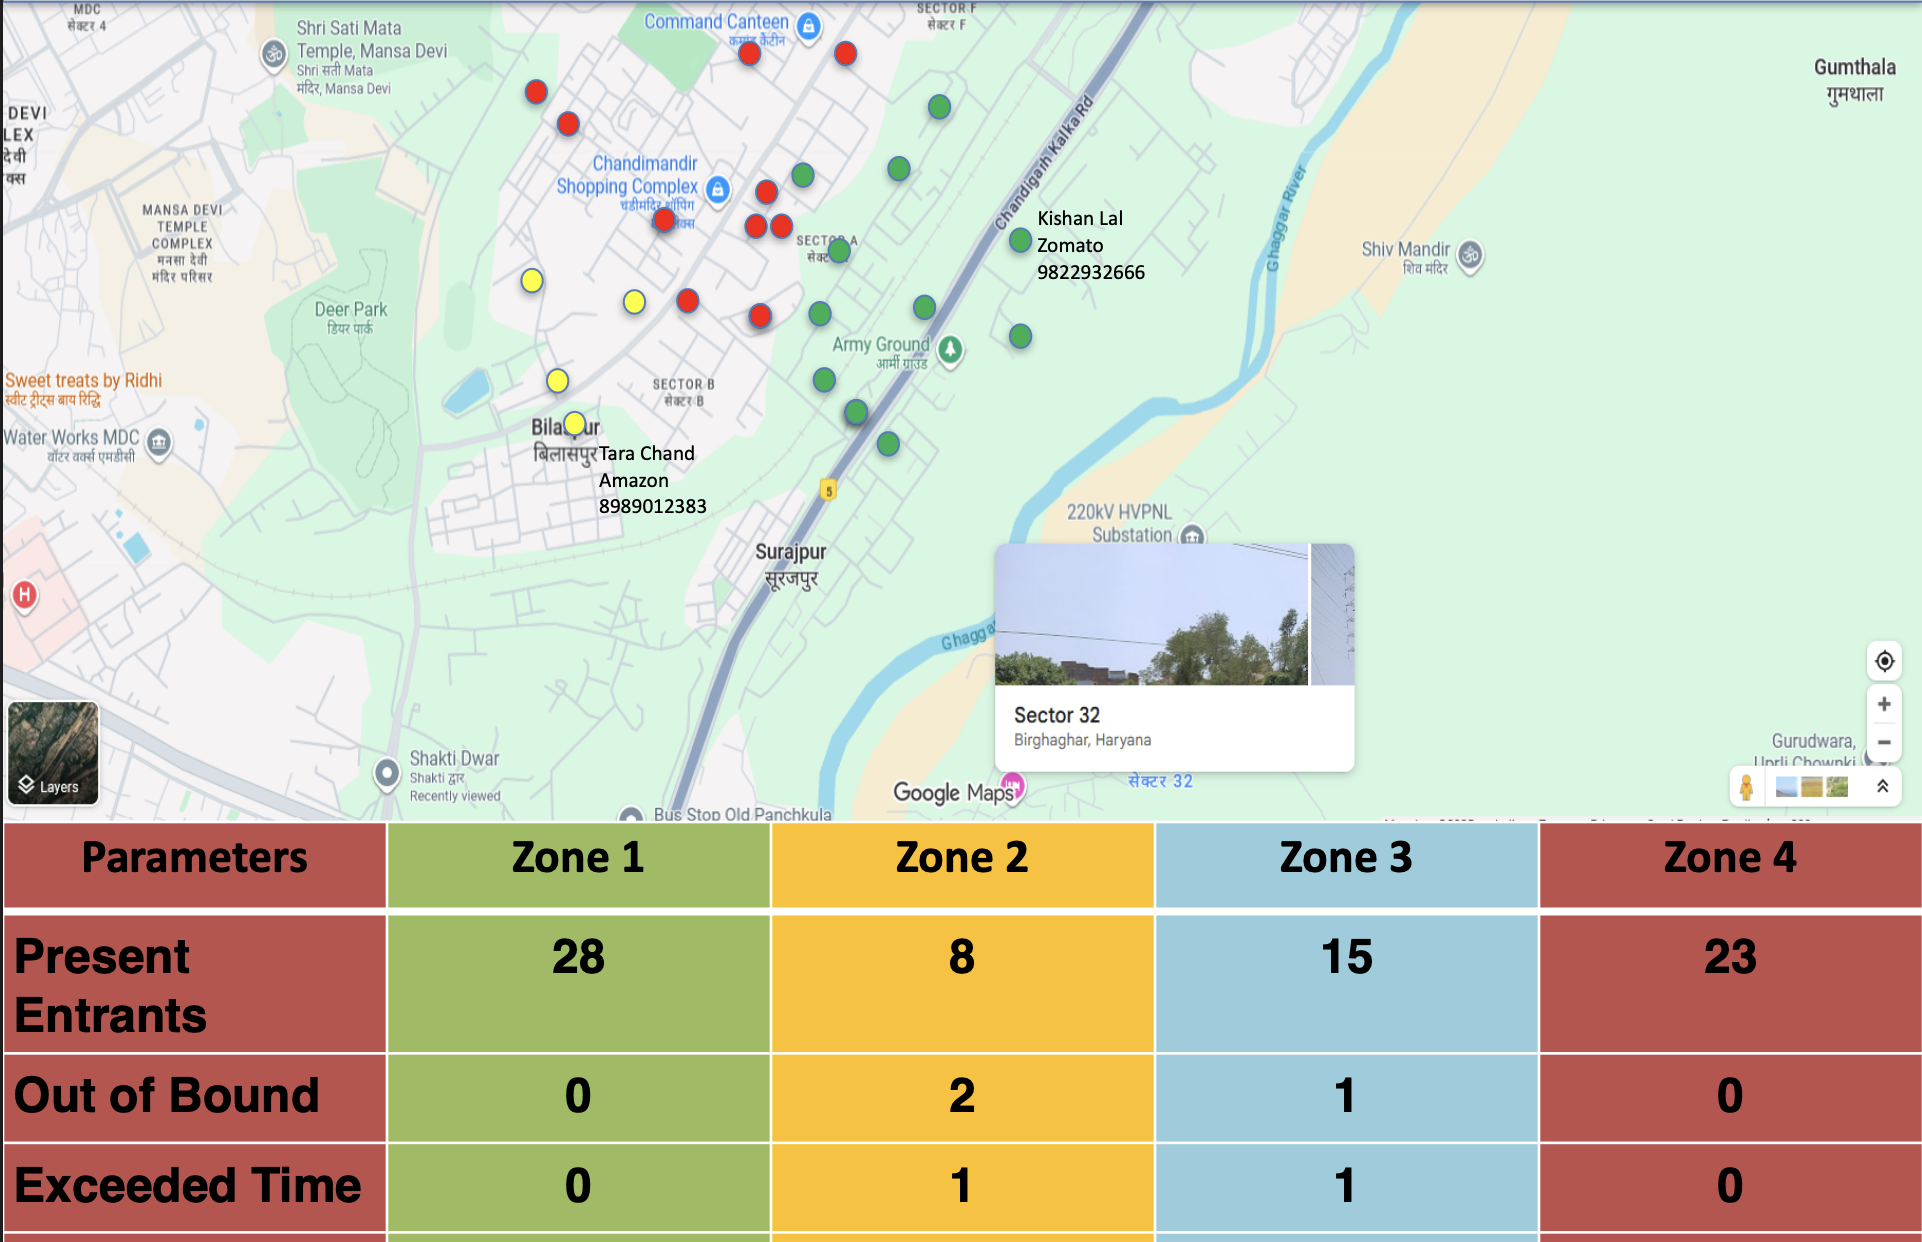Viewport: 1922px width, 1242px height.
Task: Click the Sector 32 photo thumbnail
Action: [x=1150, y=615]
